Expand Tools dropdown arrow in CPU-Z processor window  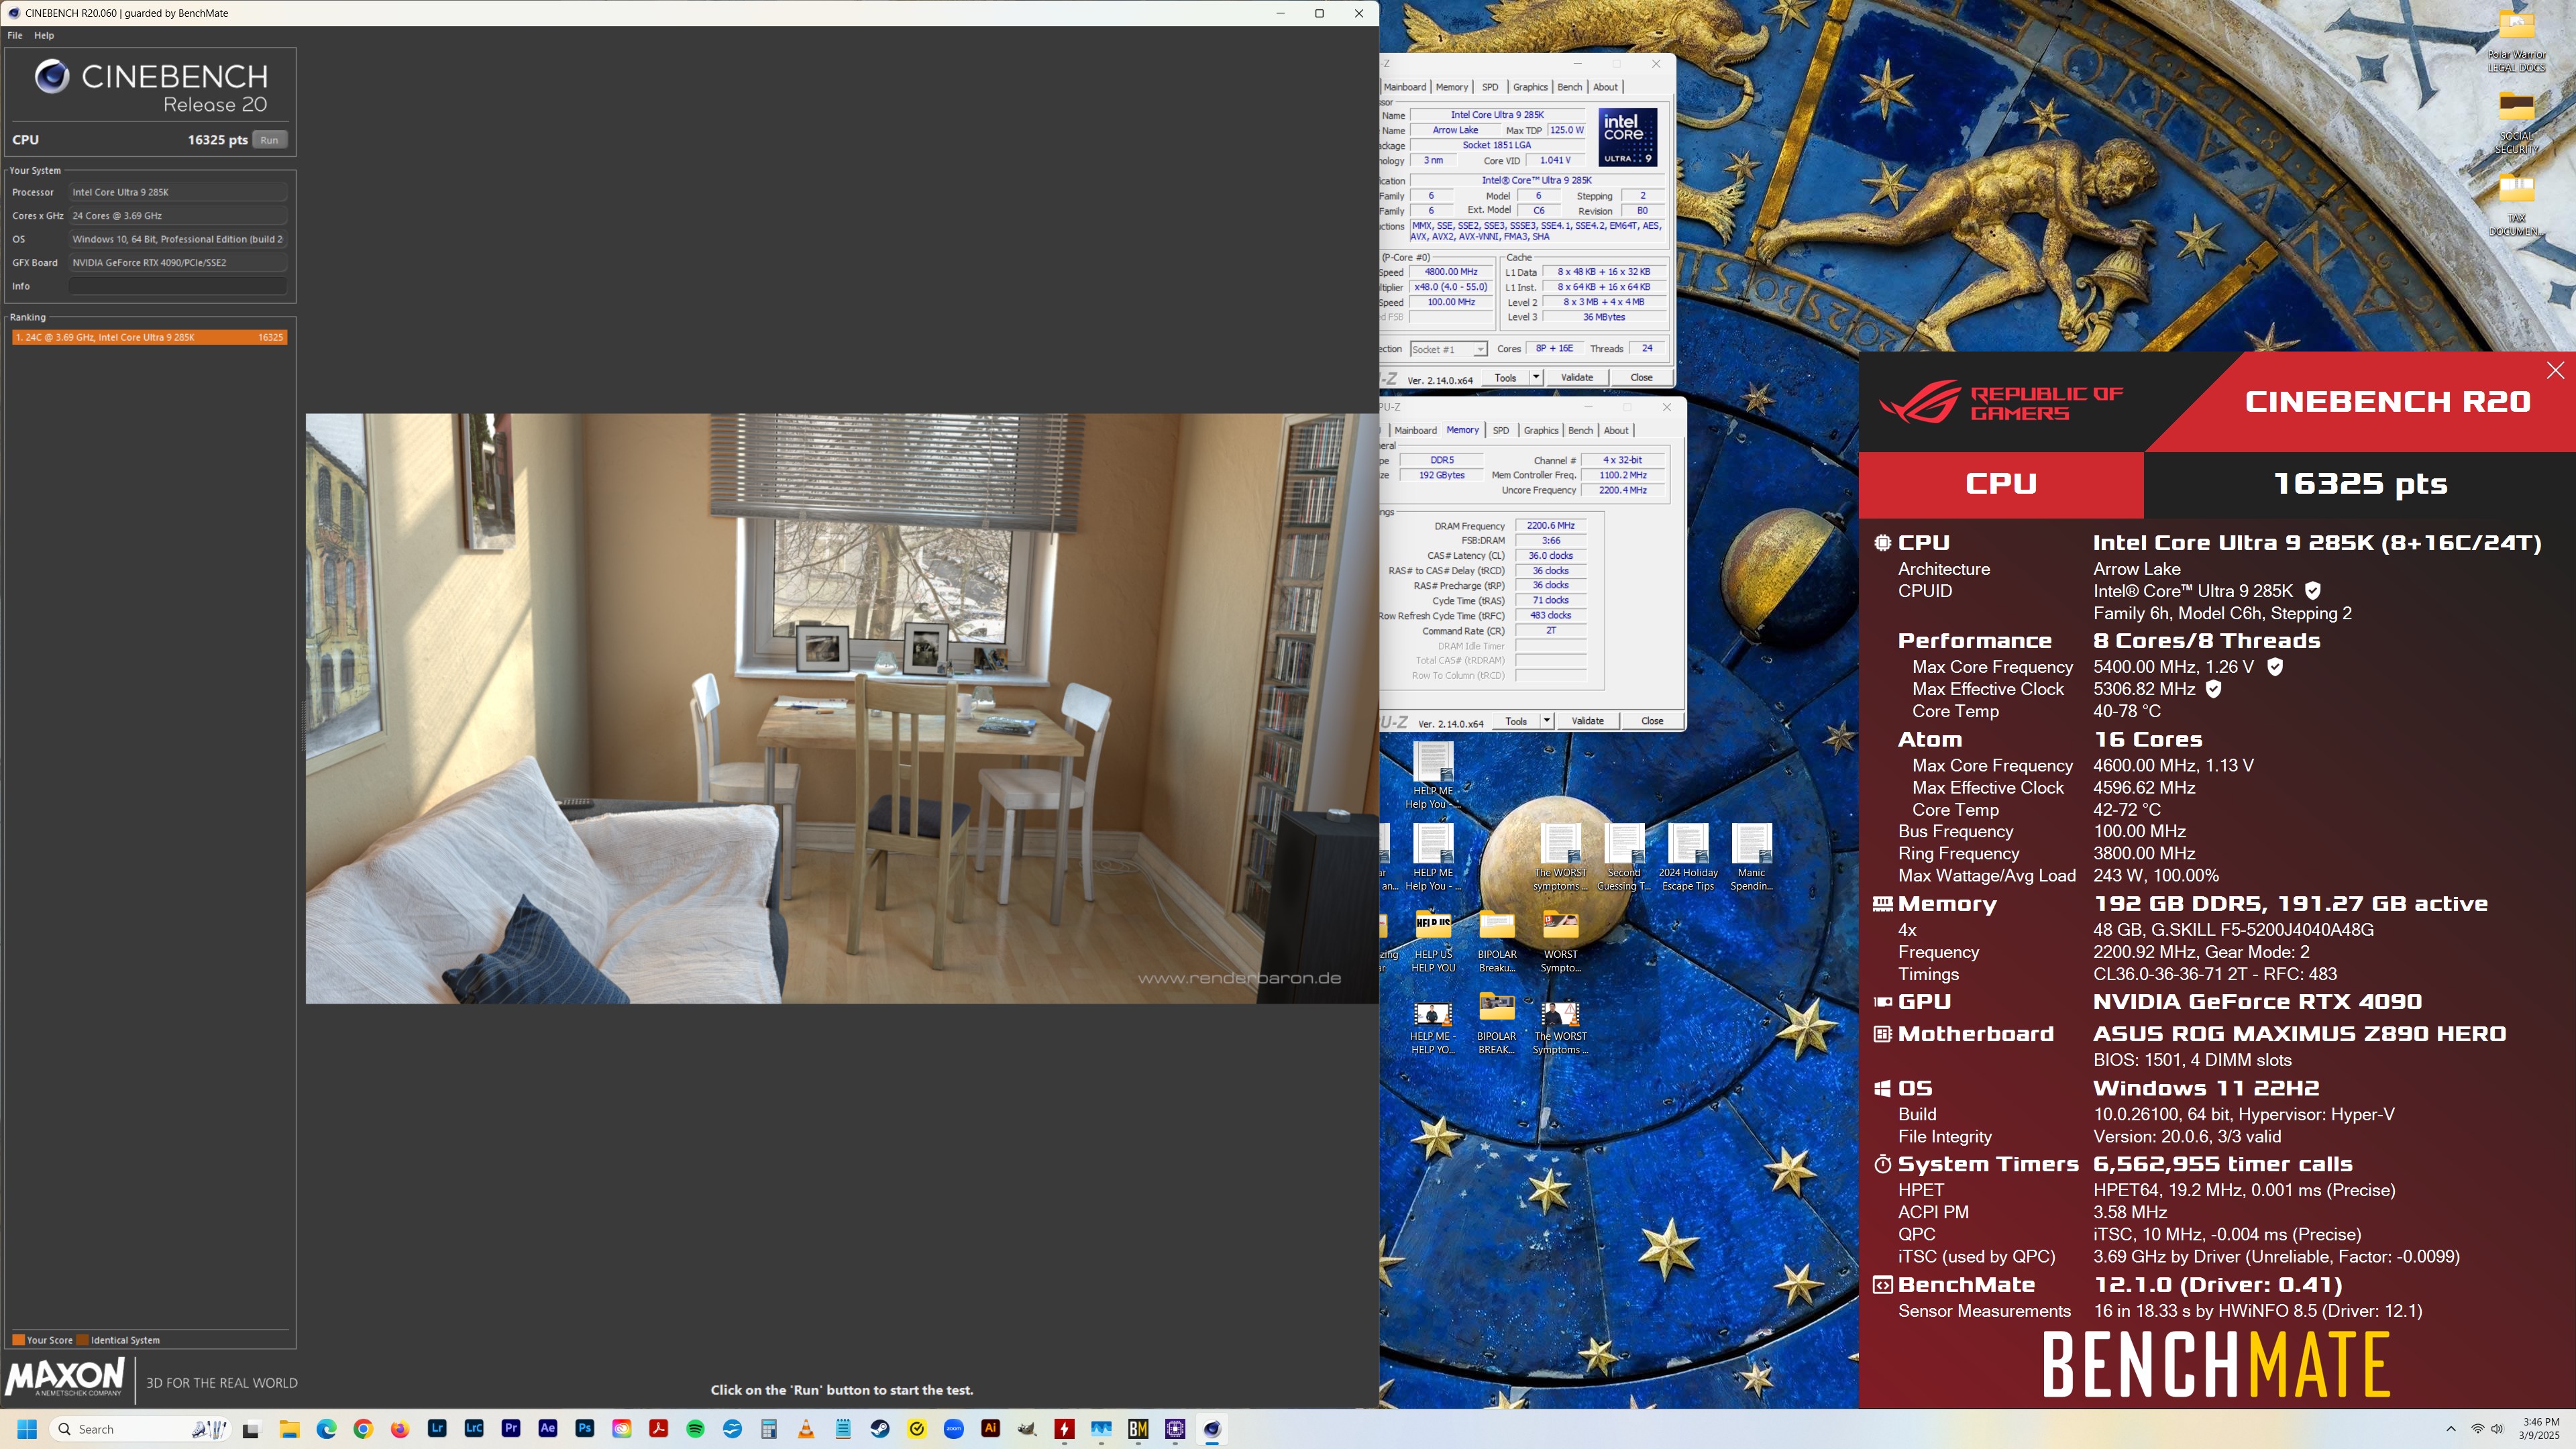[x=1536, y=377]
